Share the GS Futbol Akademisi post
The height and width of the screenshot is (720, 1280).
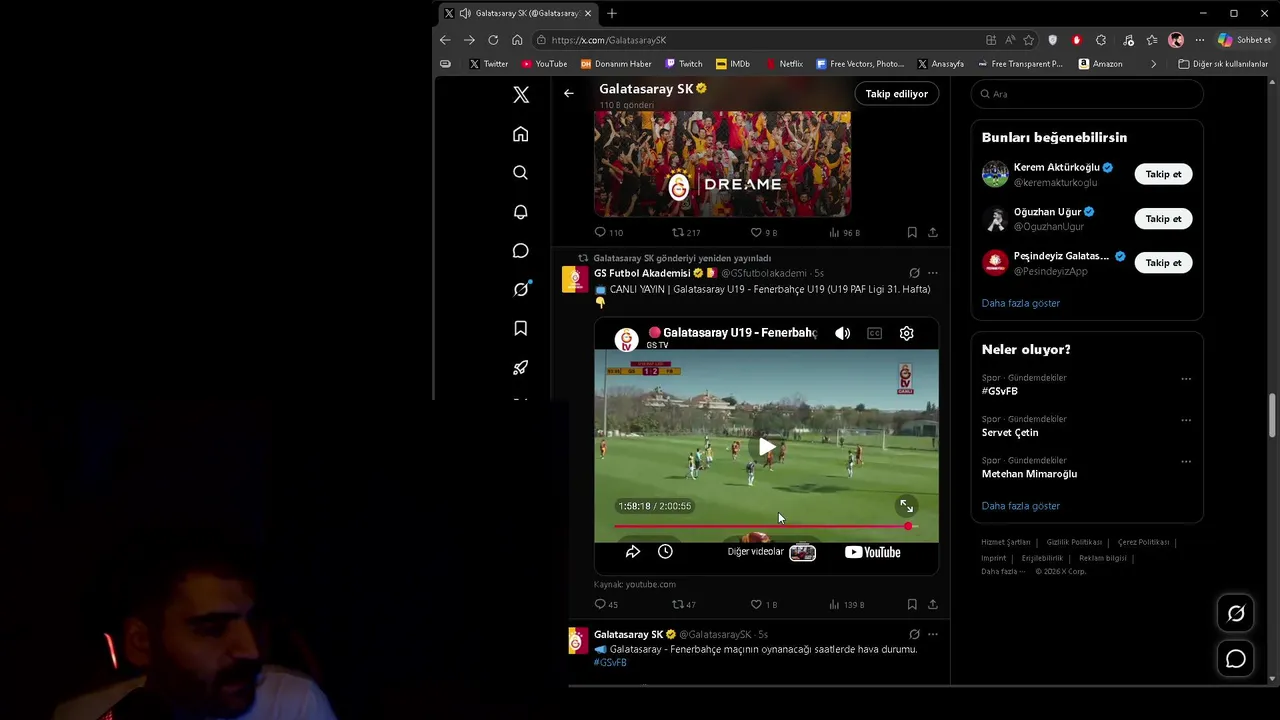click(x=933, y=604)
